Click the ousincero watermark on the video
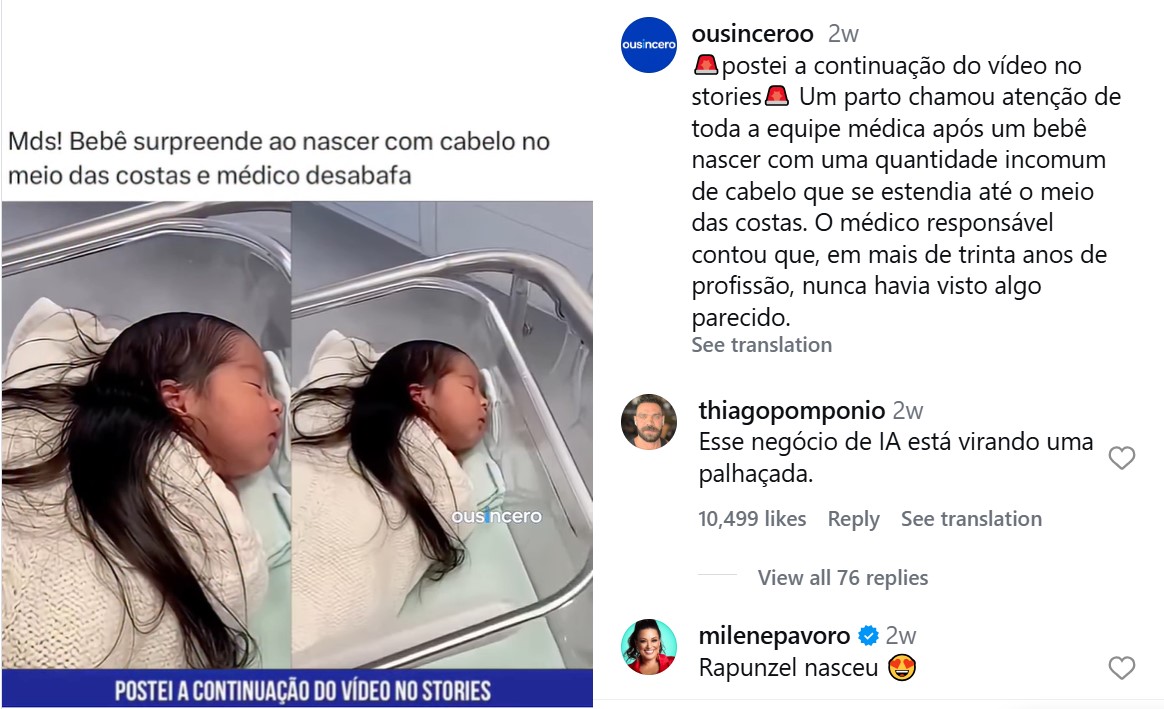This screenshot has height=709, width=1164. click(497, 517)
